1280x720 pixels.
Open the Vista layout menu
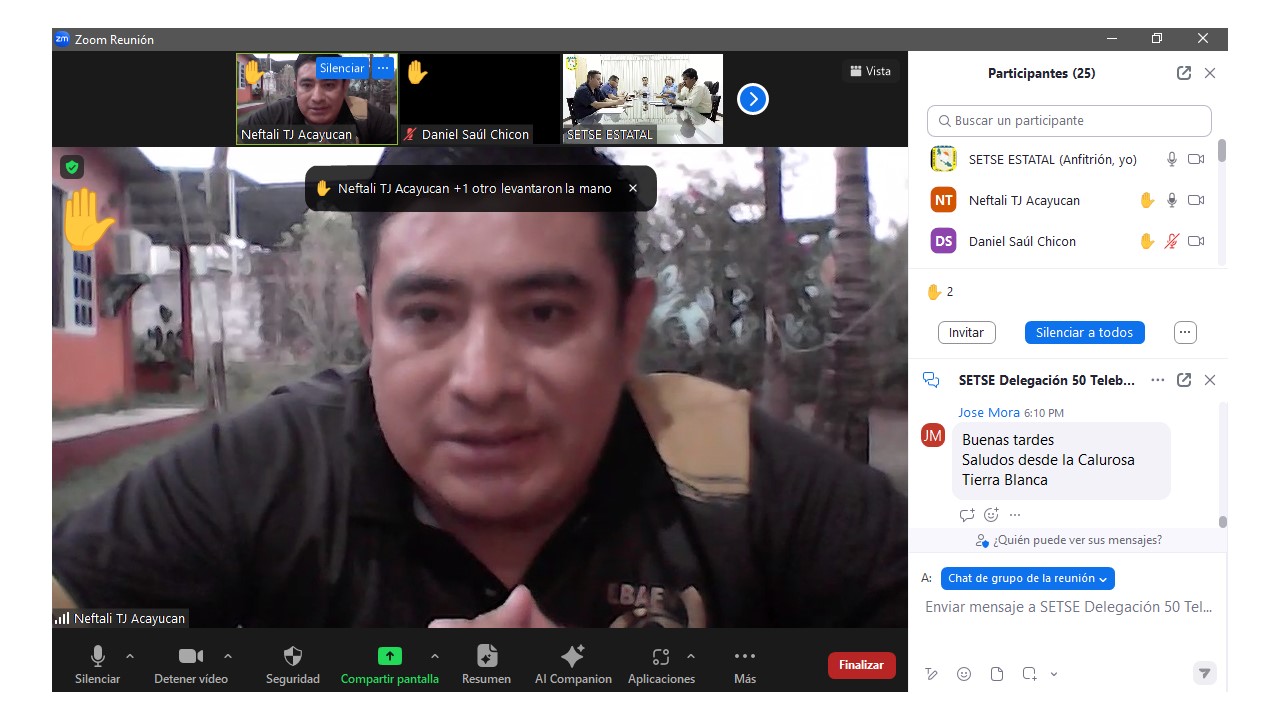pos(870,71)
